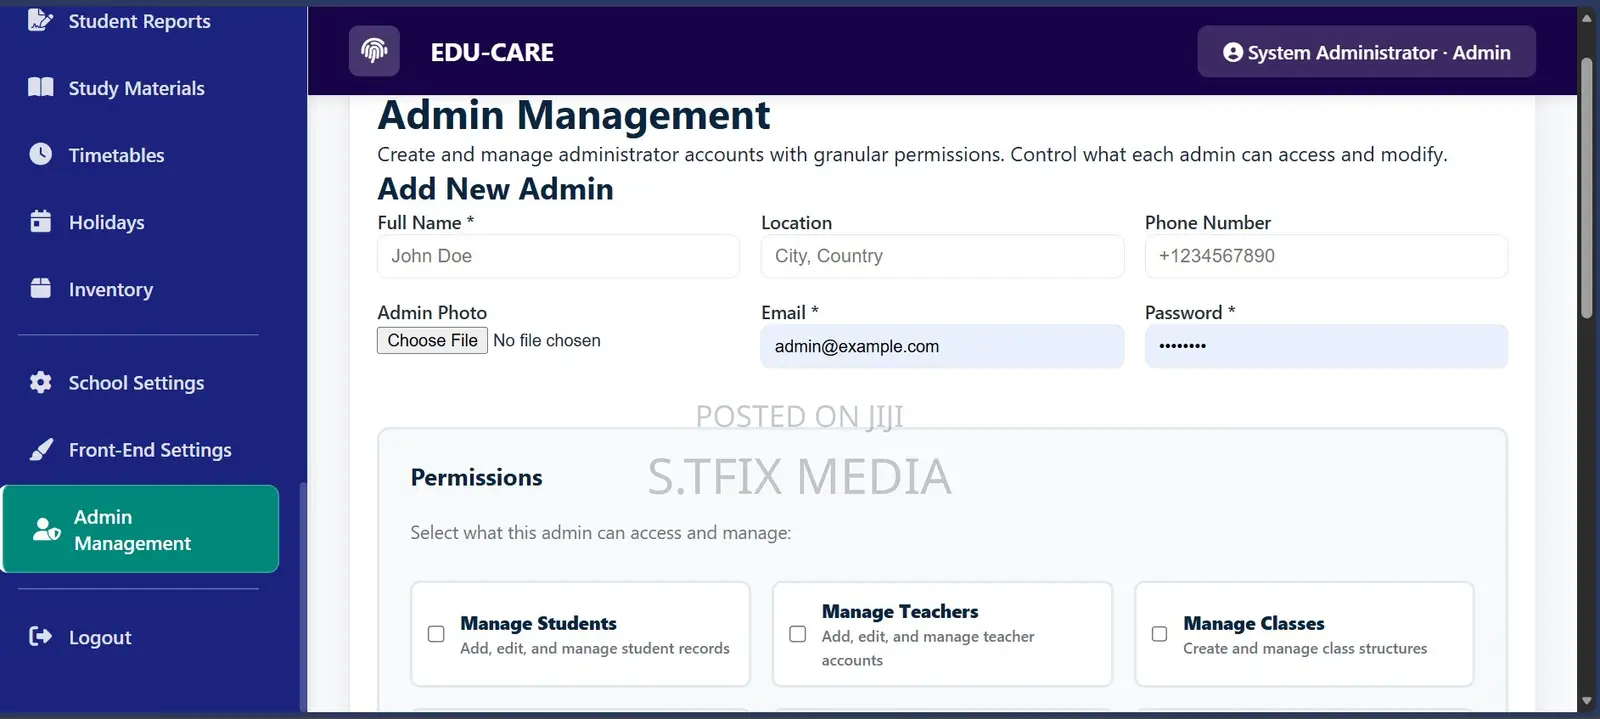Viewport: 1600px width, 719px height.
Task: Click the Admin Photo label
Action: [x=432, y=312]
